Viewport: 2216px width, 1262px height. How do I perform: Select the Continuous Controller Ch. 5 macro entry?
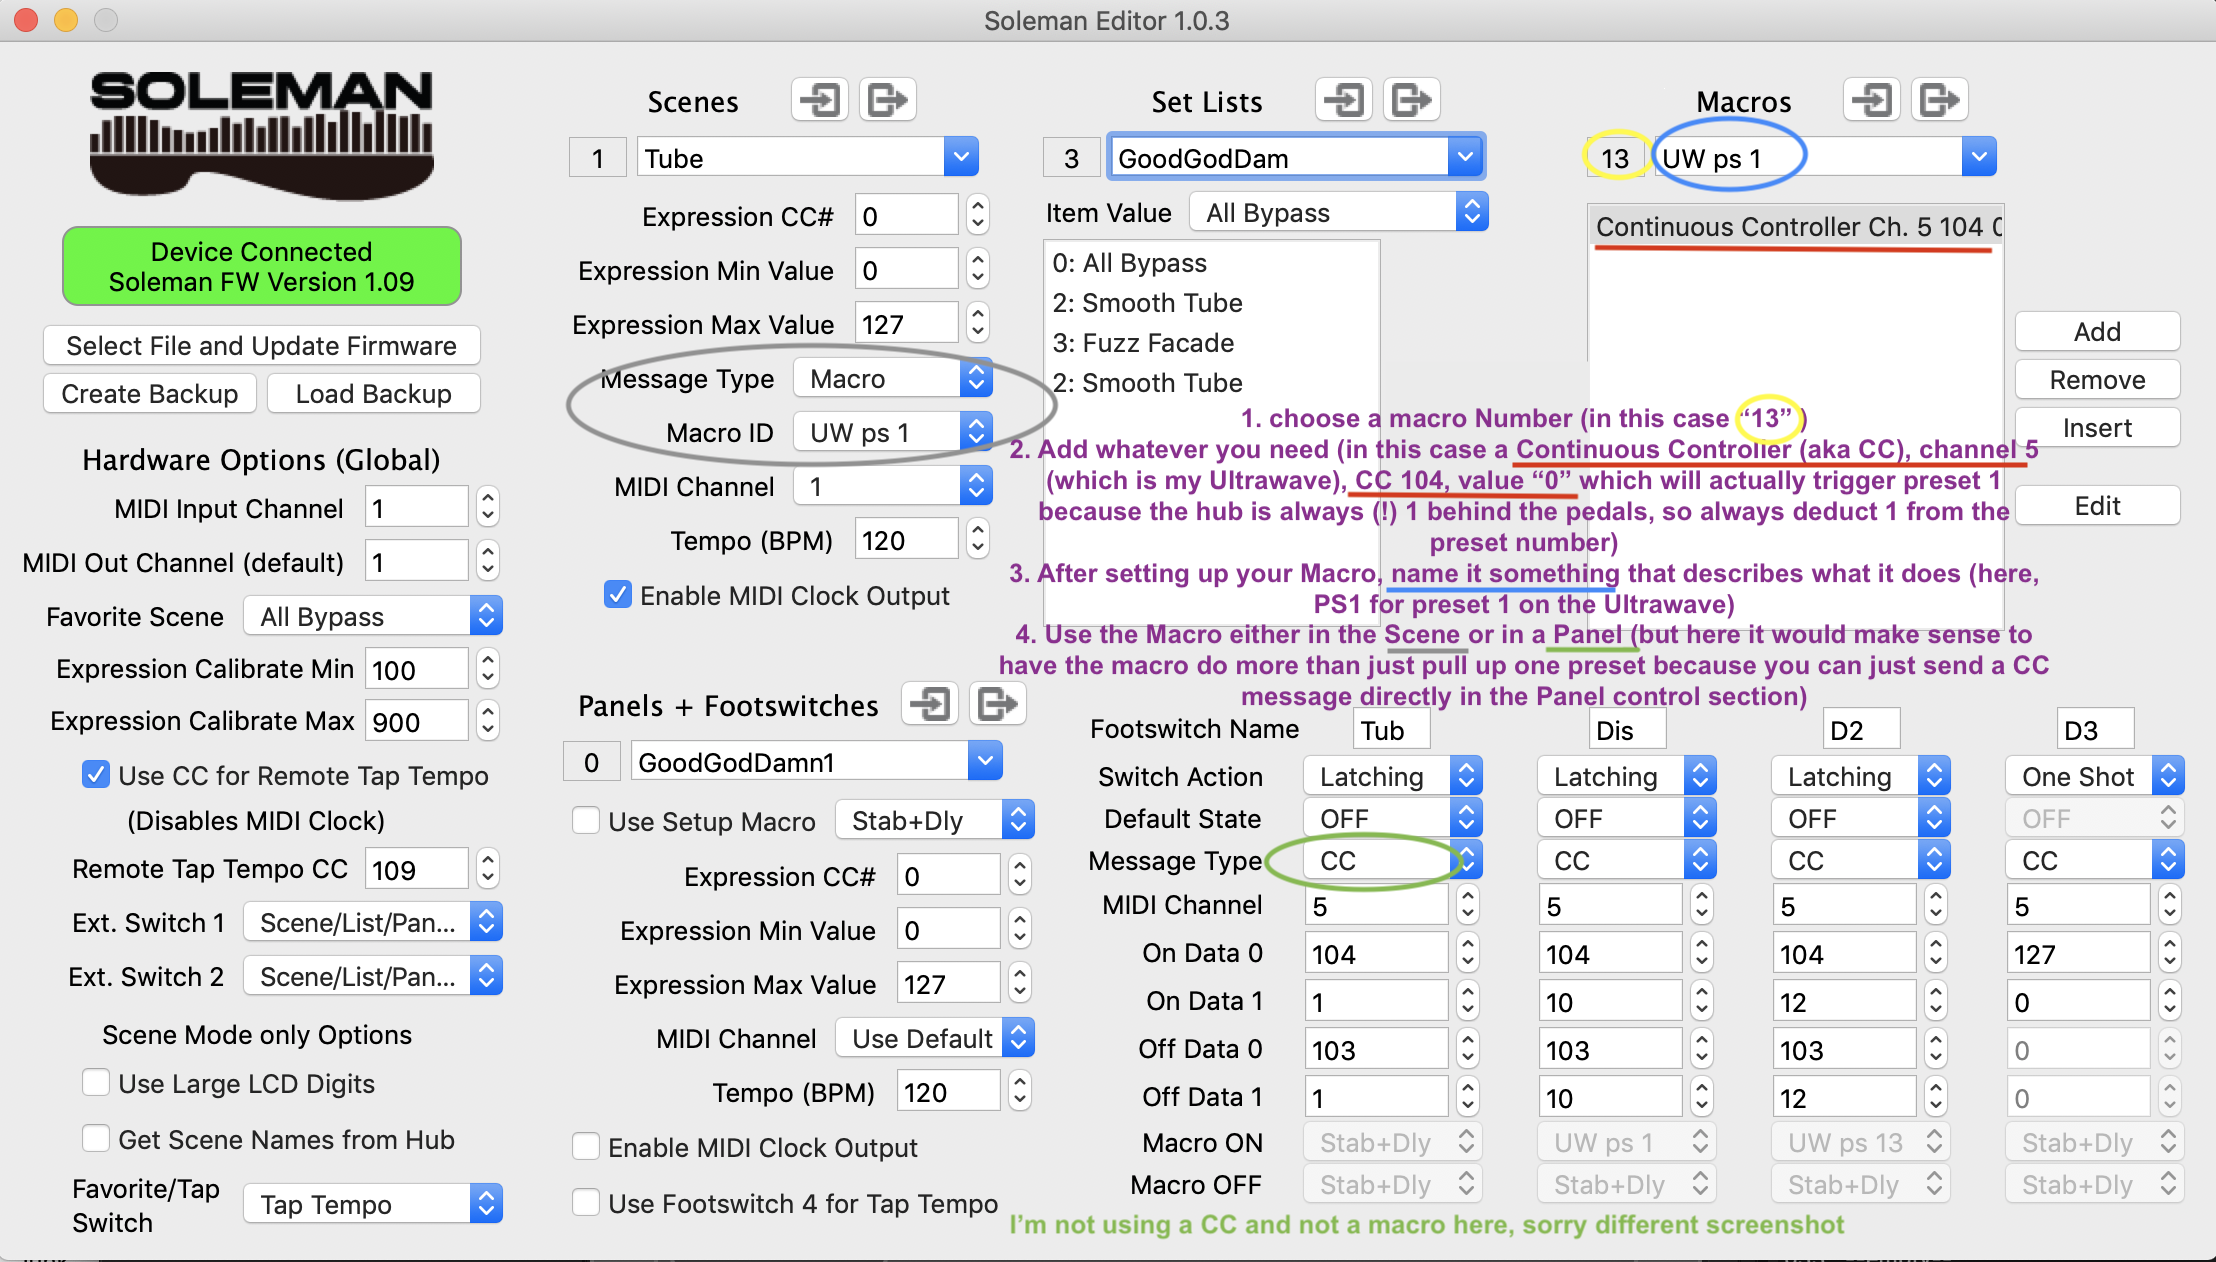tap(1796, 227)
